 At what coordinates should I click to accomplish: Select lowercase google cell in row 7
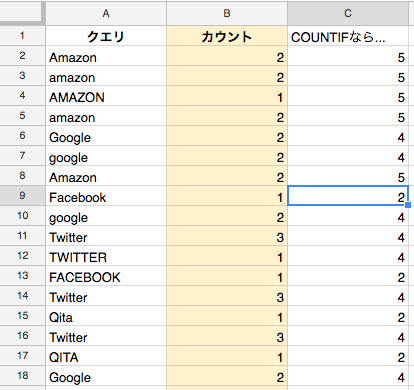point(106,156)
